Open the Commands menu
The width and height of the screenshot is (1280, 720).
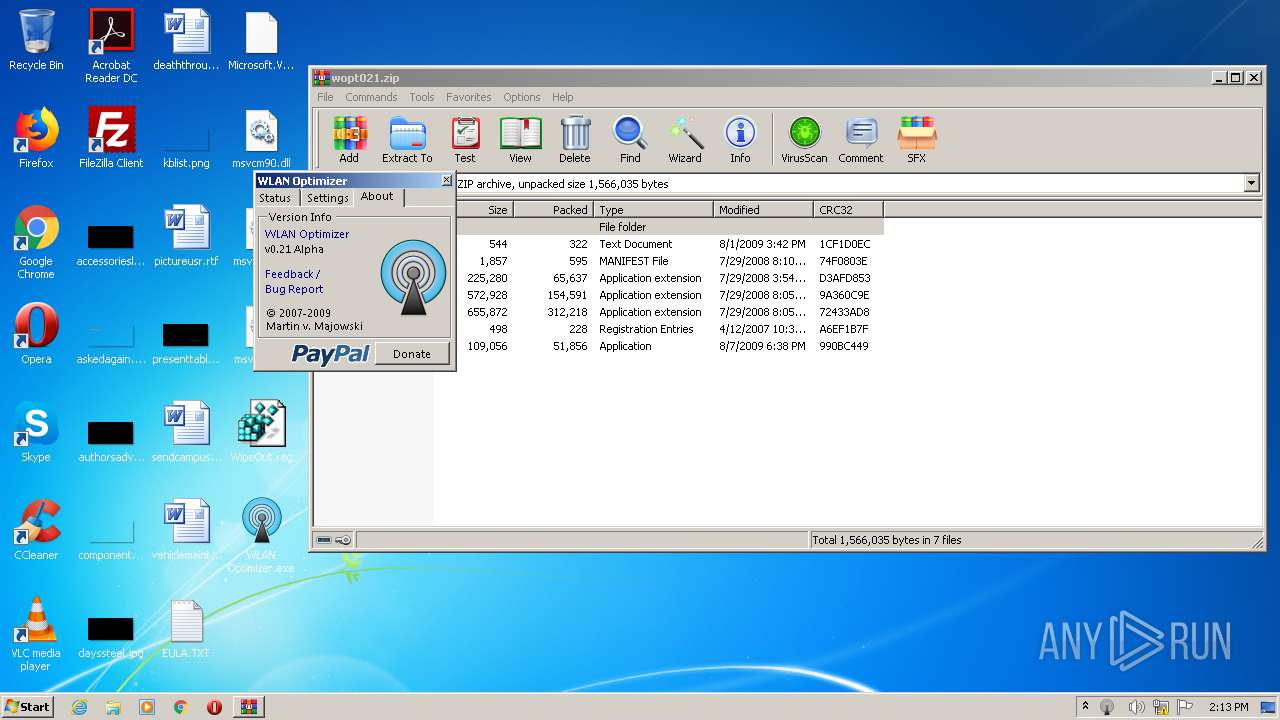tap(371, 97)
